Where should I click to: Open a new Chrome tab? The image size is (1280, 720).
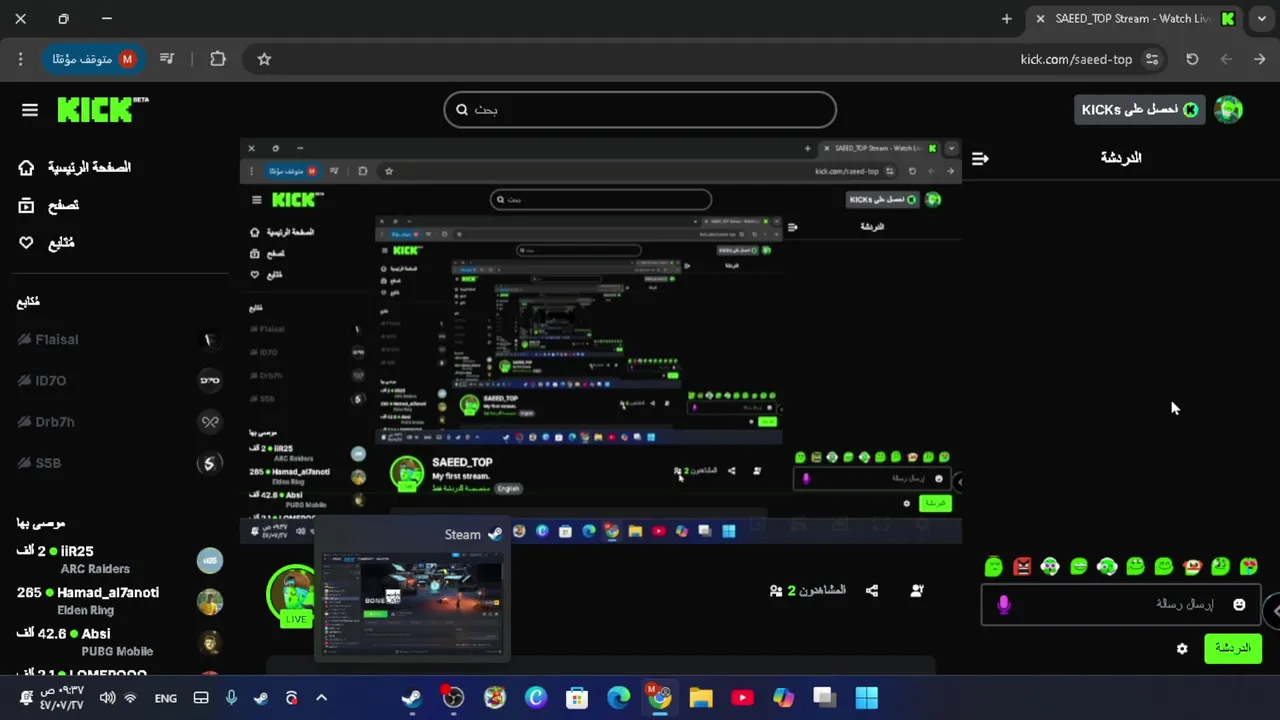pyautogui.click(x=1007, y=19)
